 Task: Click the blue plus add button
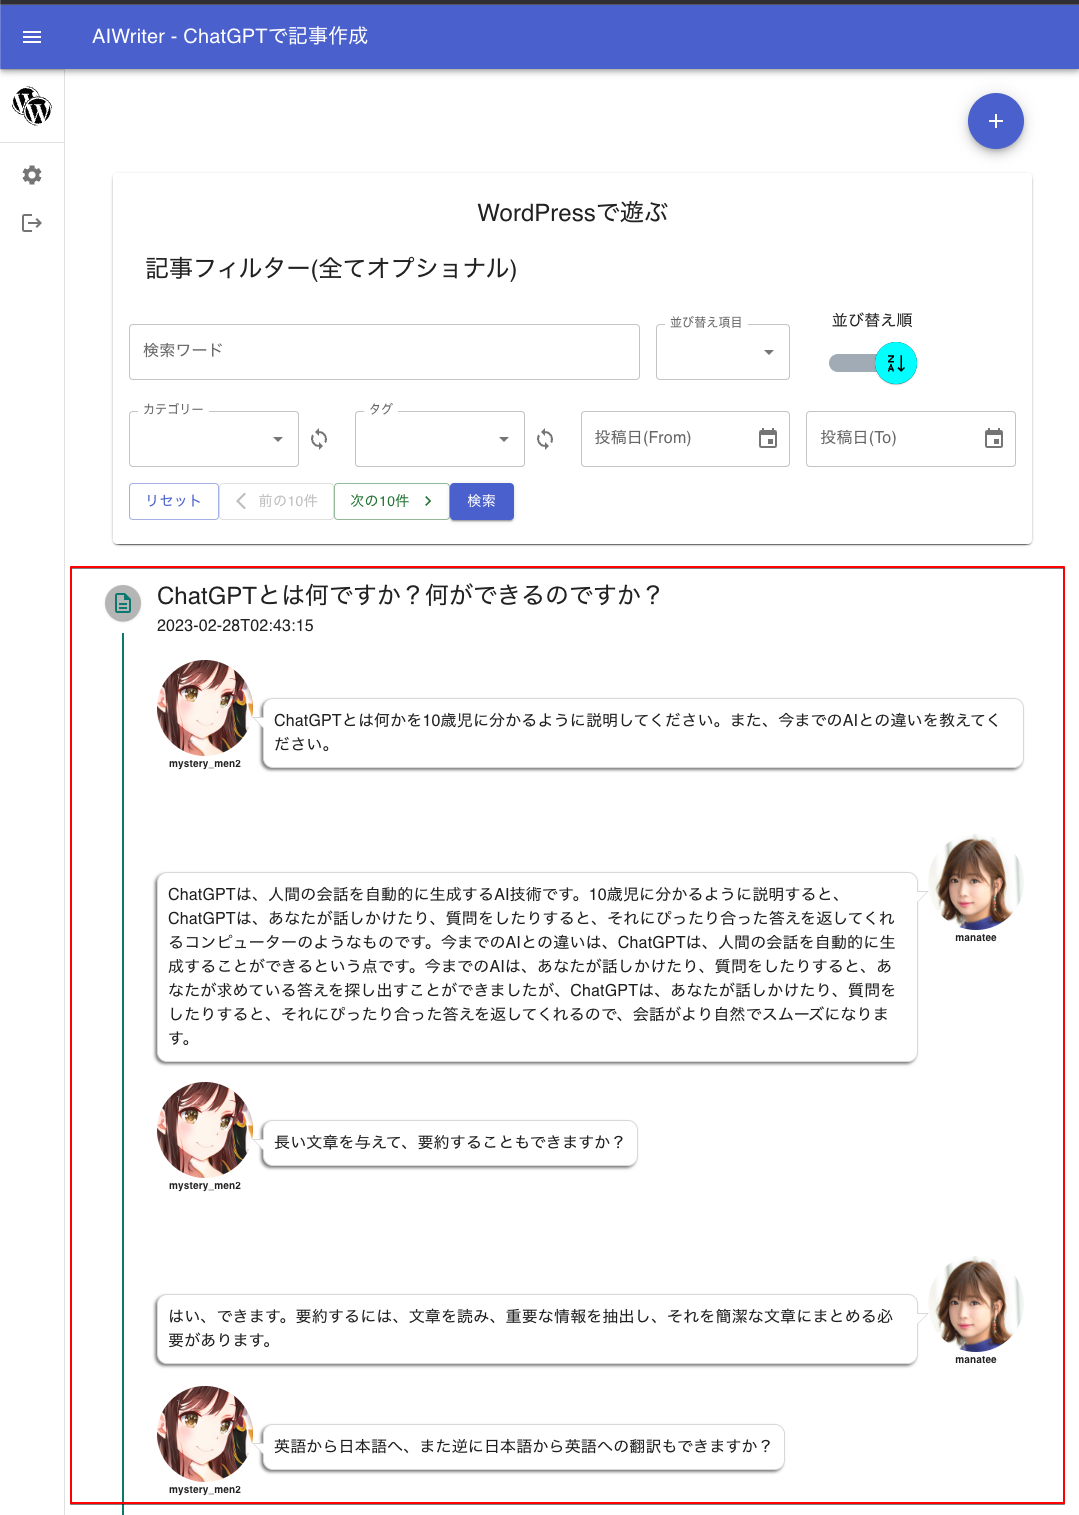point(995,121)
